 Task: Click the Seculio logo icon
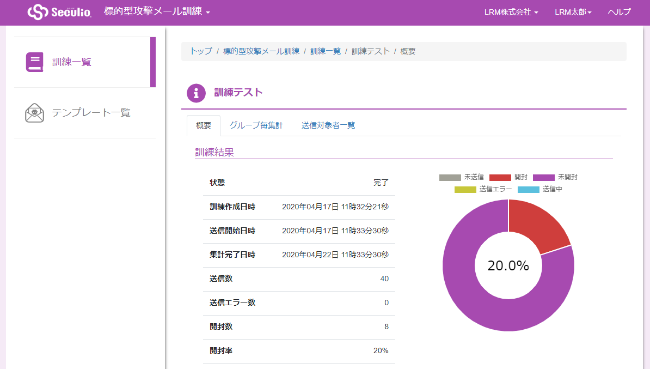[37, 12]
